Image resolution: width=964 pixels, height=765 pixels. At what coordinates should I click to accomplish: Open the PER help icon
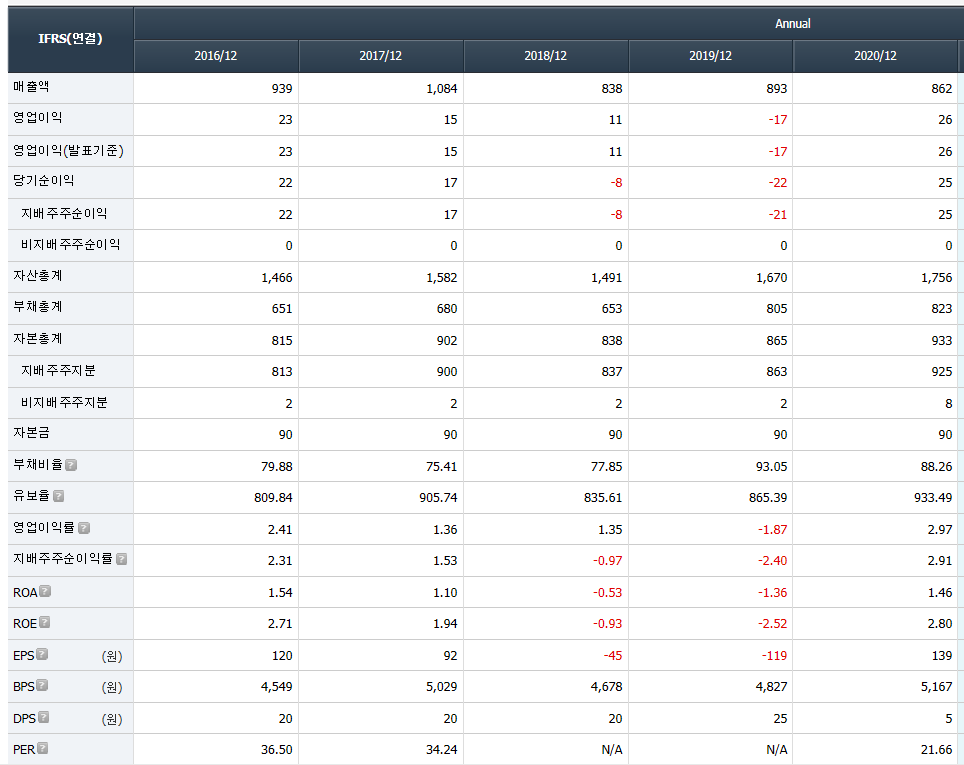[x=42, y=748]
